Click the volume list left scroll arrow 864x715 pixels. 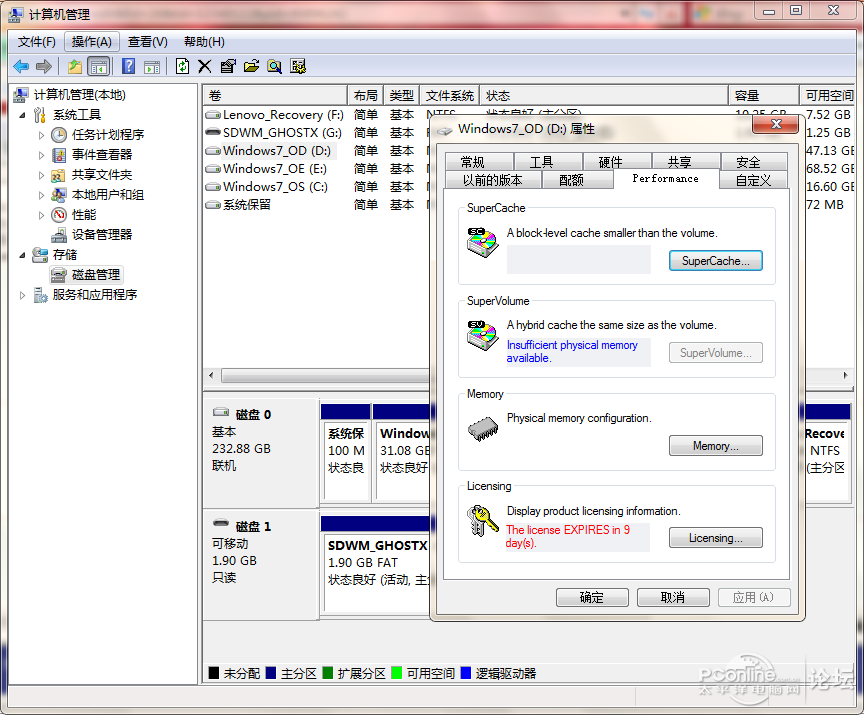tap(211, 375)
